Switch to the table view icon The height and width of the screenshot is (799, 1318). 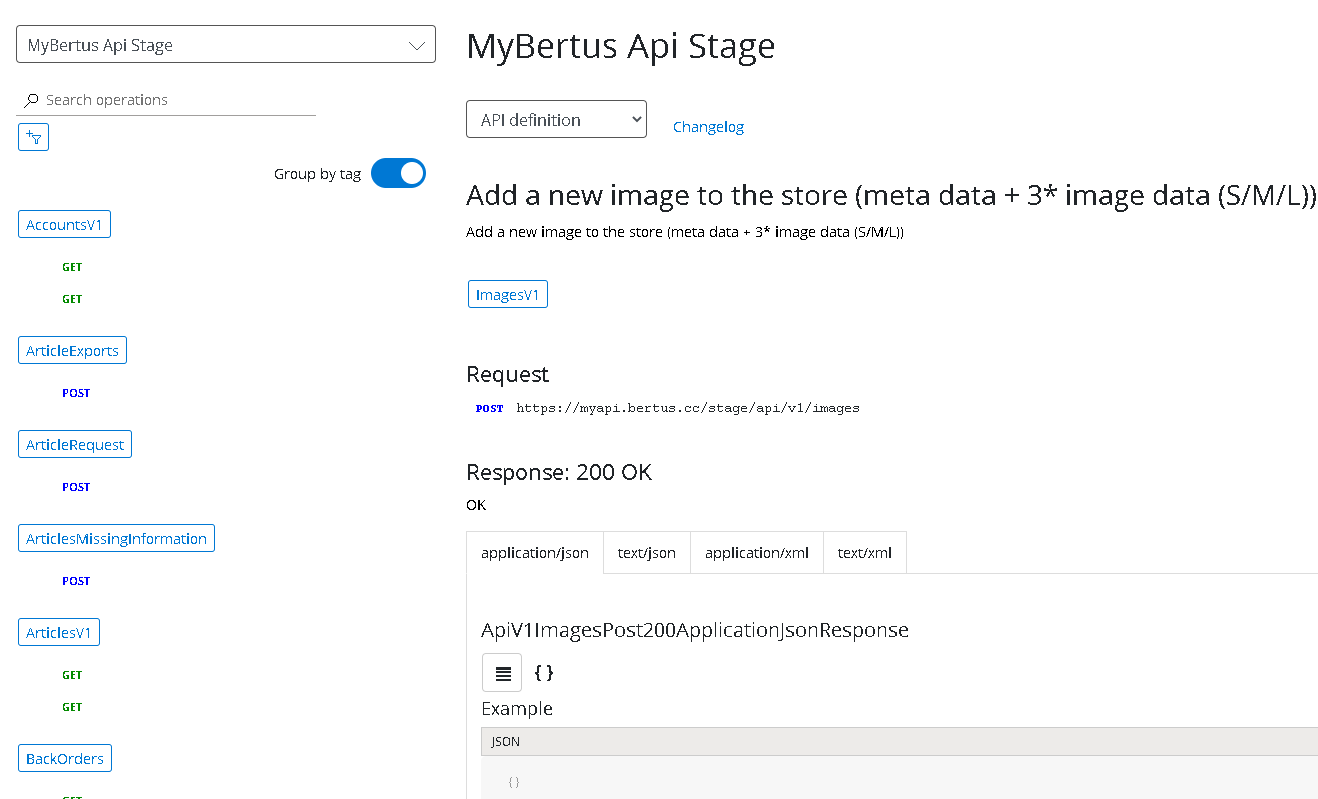point(502,672)
